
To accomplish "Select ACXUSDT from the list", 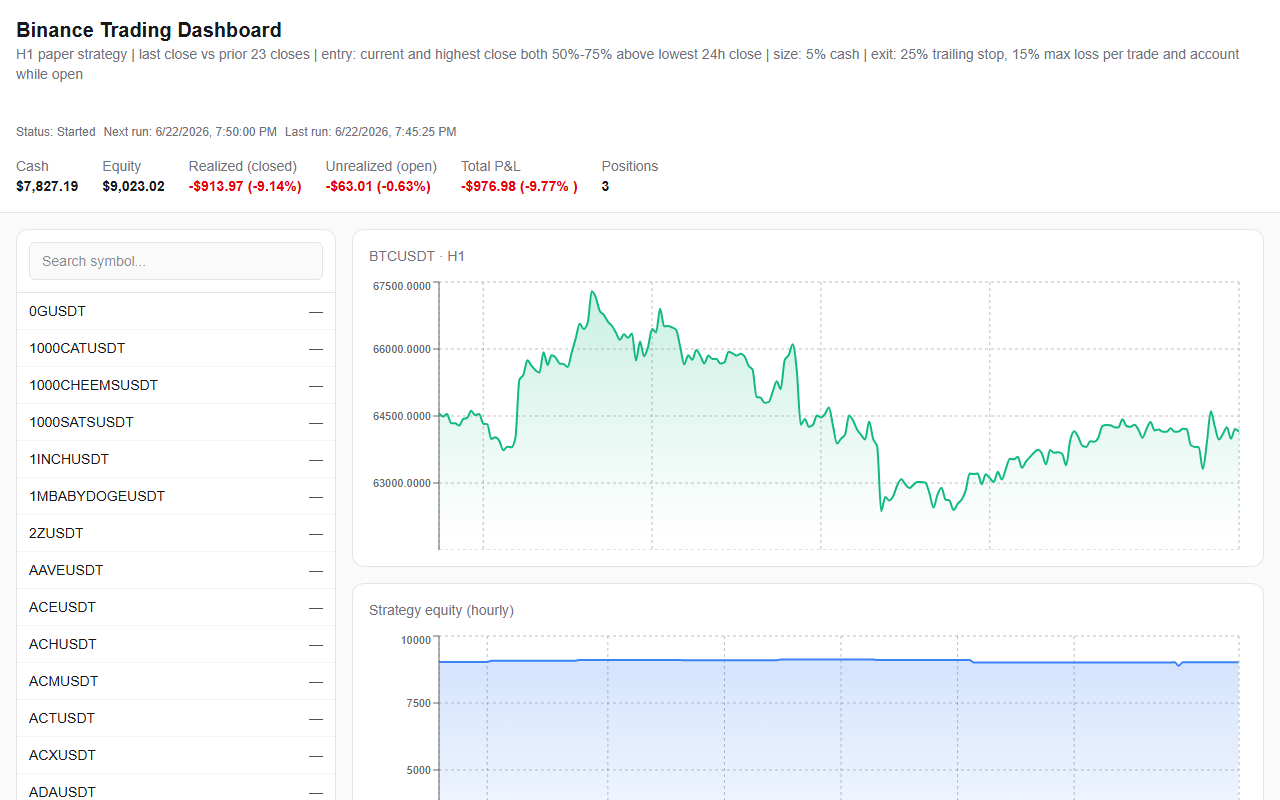I will 176,756.
